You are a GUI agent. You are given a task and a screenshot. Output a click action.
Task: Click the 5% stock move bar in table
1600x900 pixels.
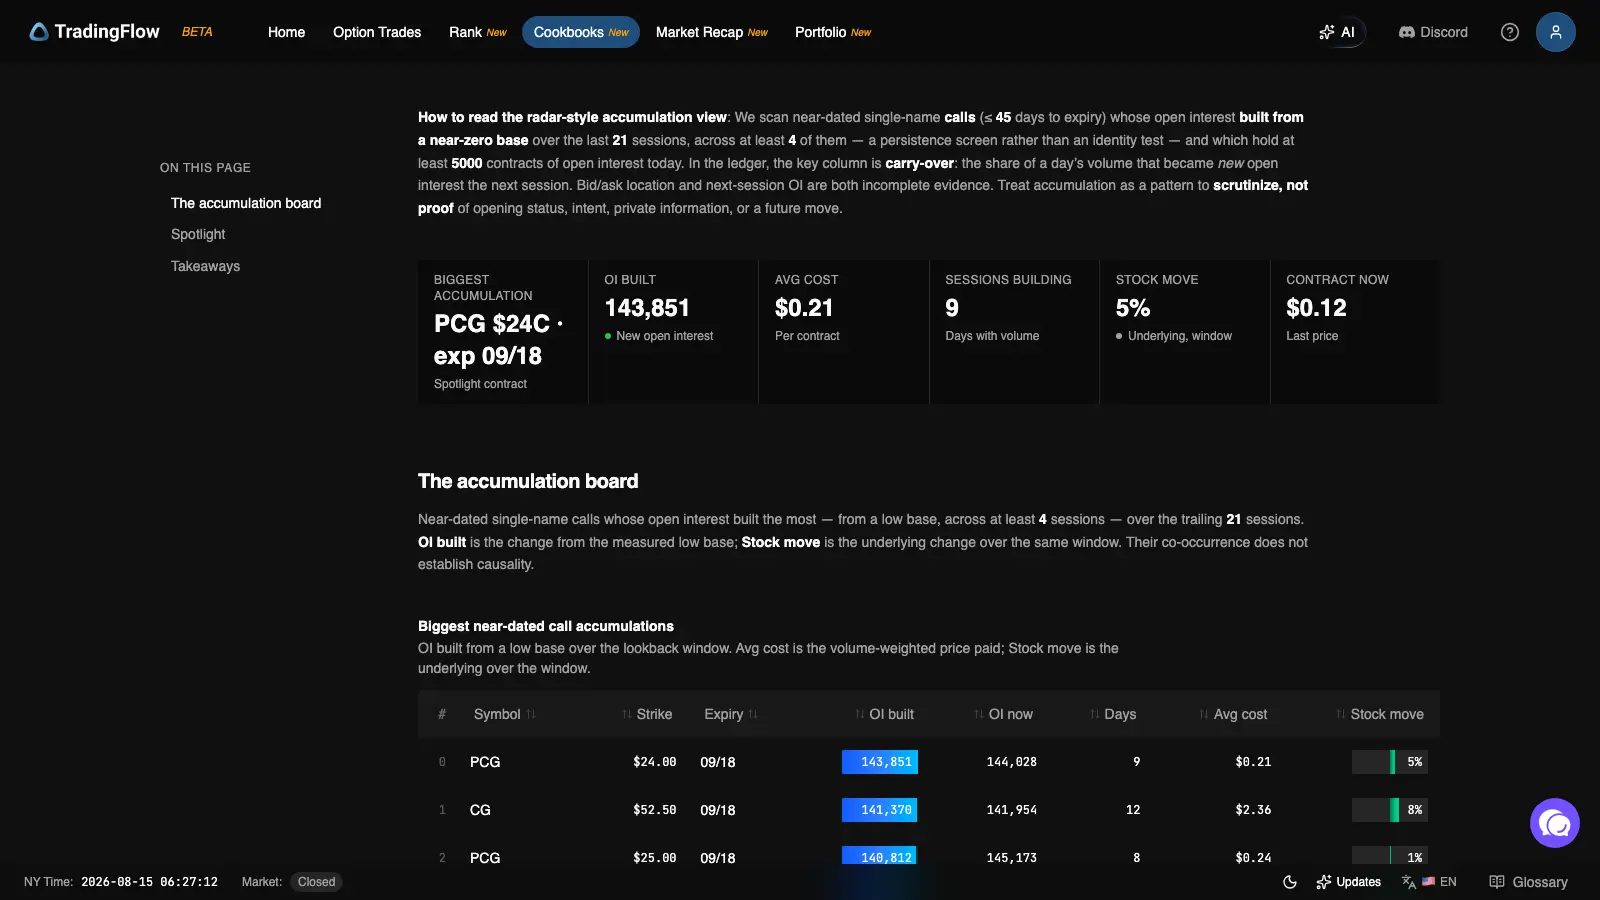point(1390,762)
